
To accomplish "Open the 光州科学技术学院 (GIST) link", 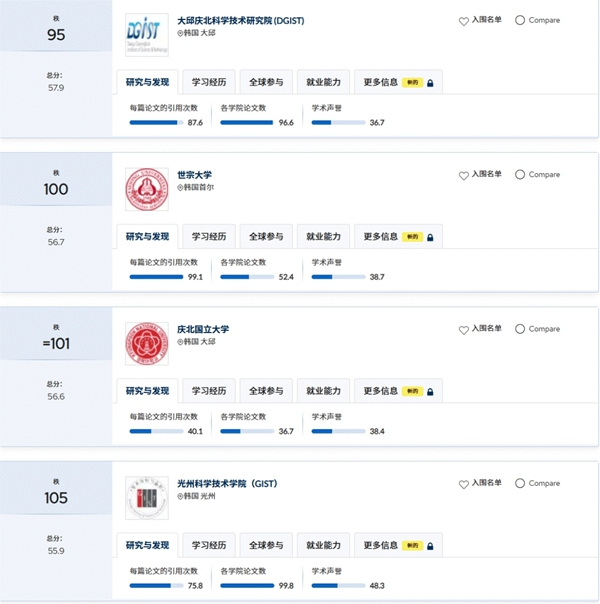I will click(x=227, y=483).
